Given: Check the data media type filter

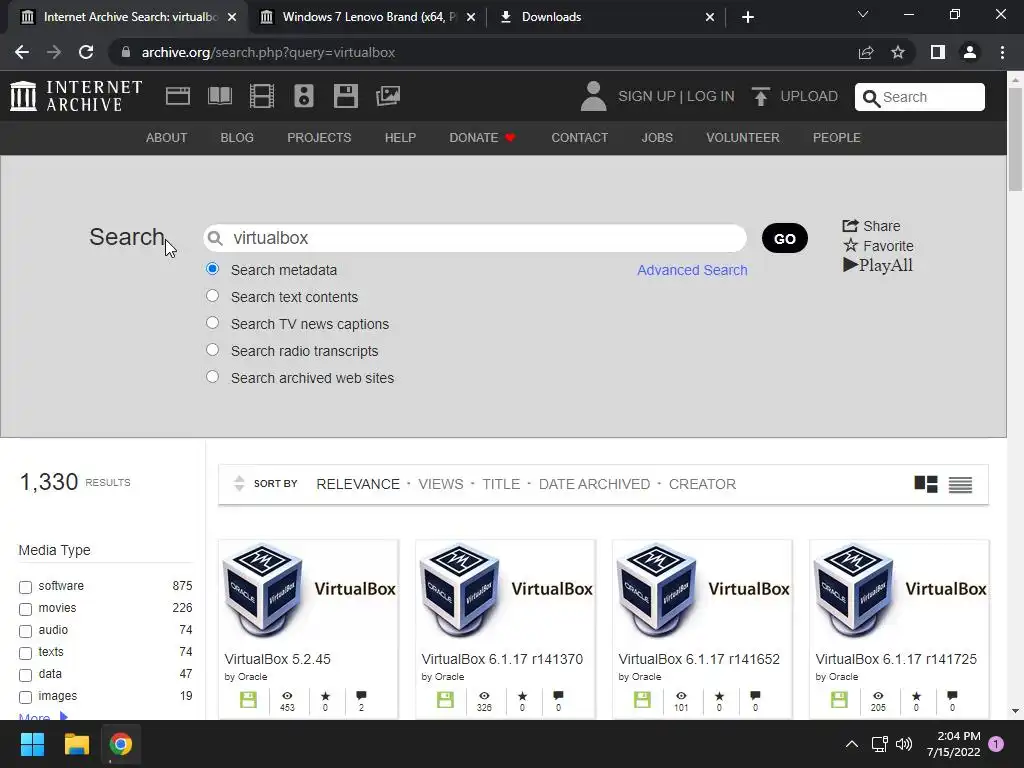Looking at the screenshot, I should (x=25, y=675).
